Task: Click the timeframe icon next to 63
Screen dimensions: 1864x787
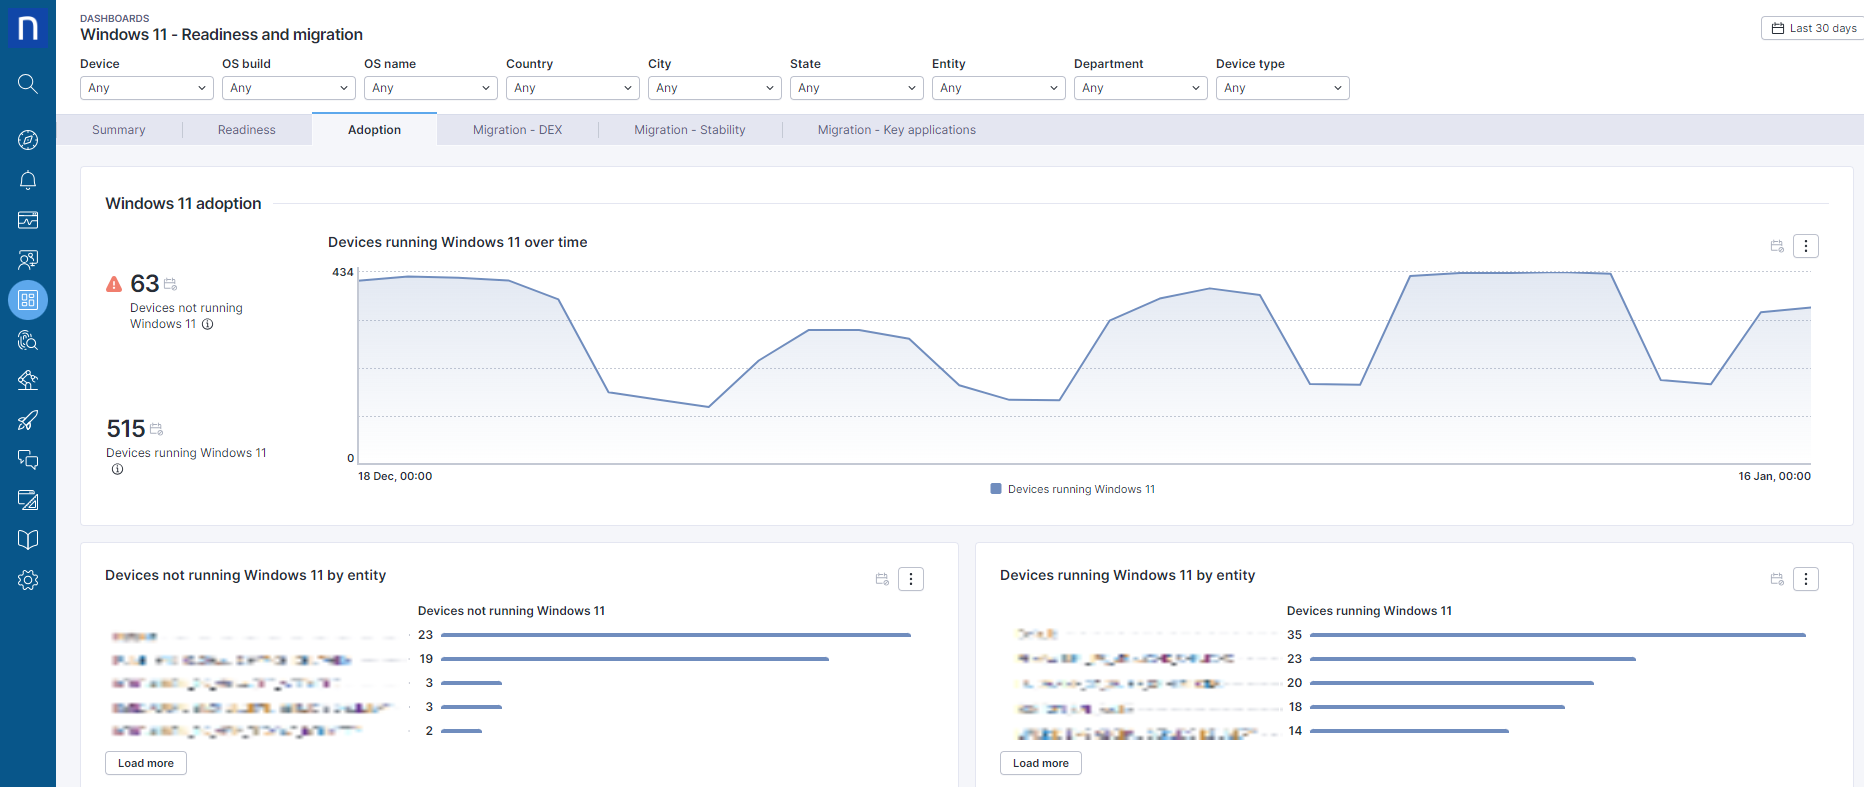Action: pos(171,285)
